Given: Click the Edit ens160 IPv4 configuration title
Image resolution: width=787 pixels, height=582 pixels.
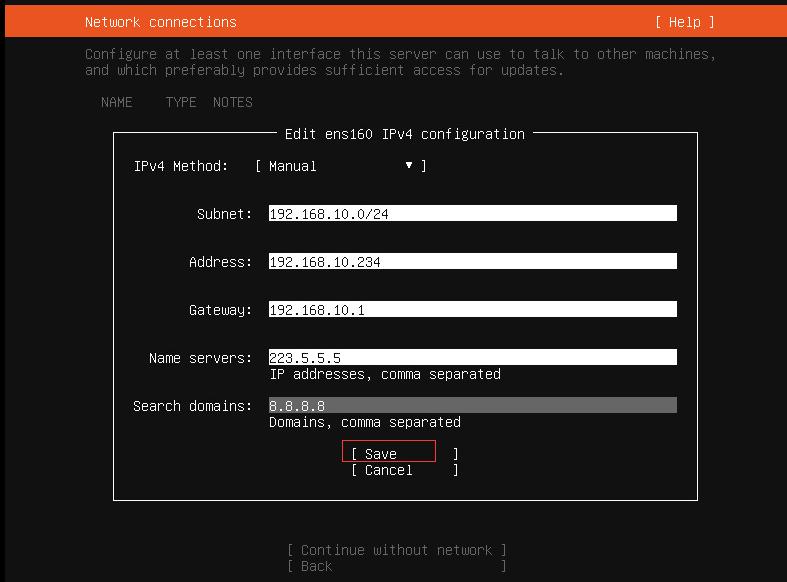Looking at the screenshot, I should (x=405, y=134).
